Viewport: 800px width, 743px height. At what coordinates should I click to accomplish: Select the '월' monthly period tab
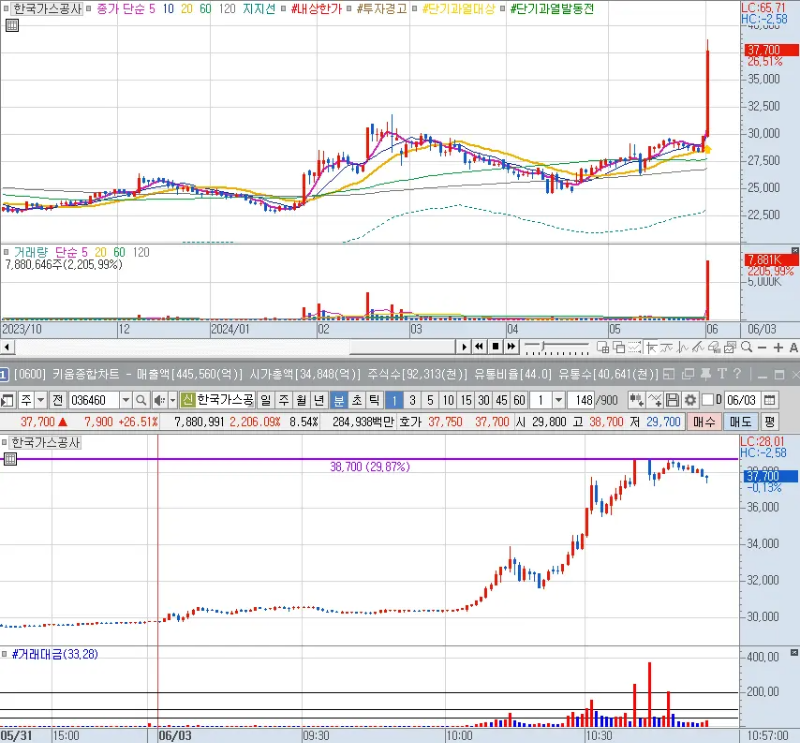click(302, 400)
